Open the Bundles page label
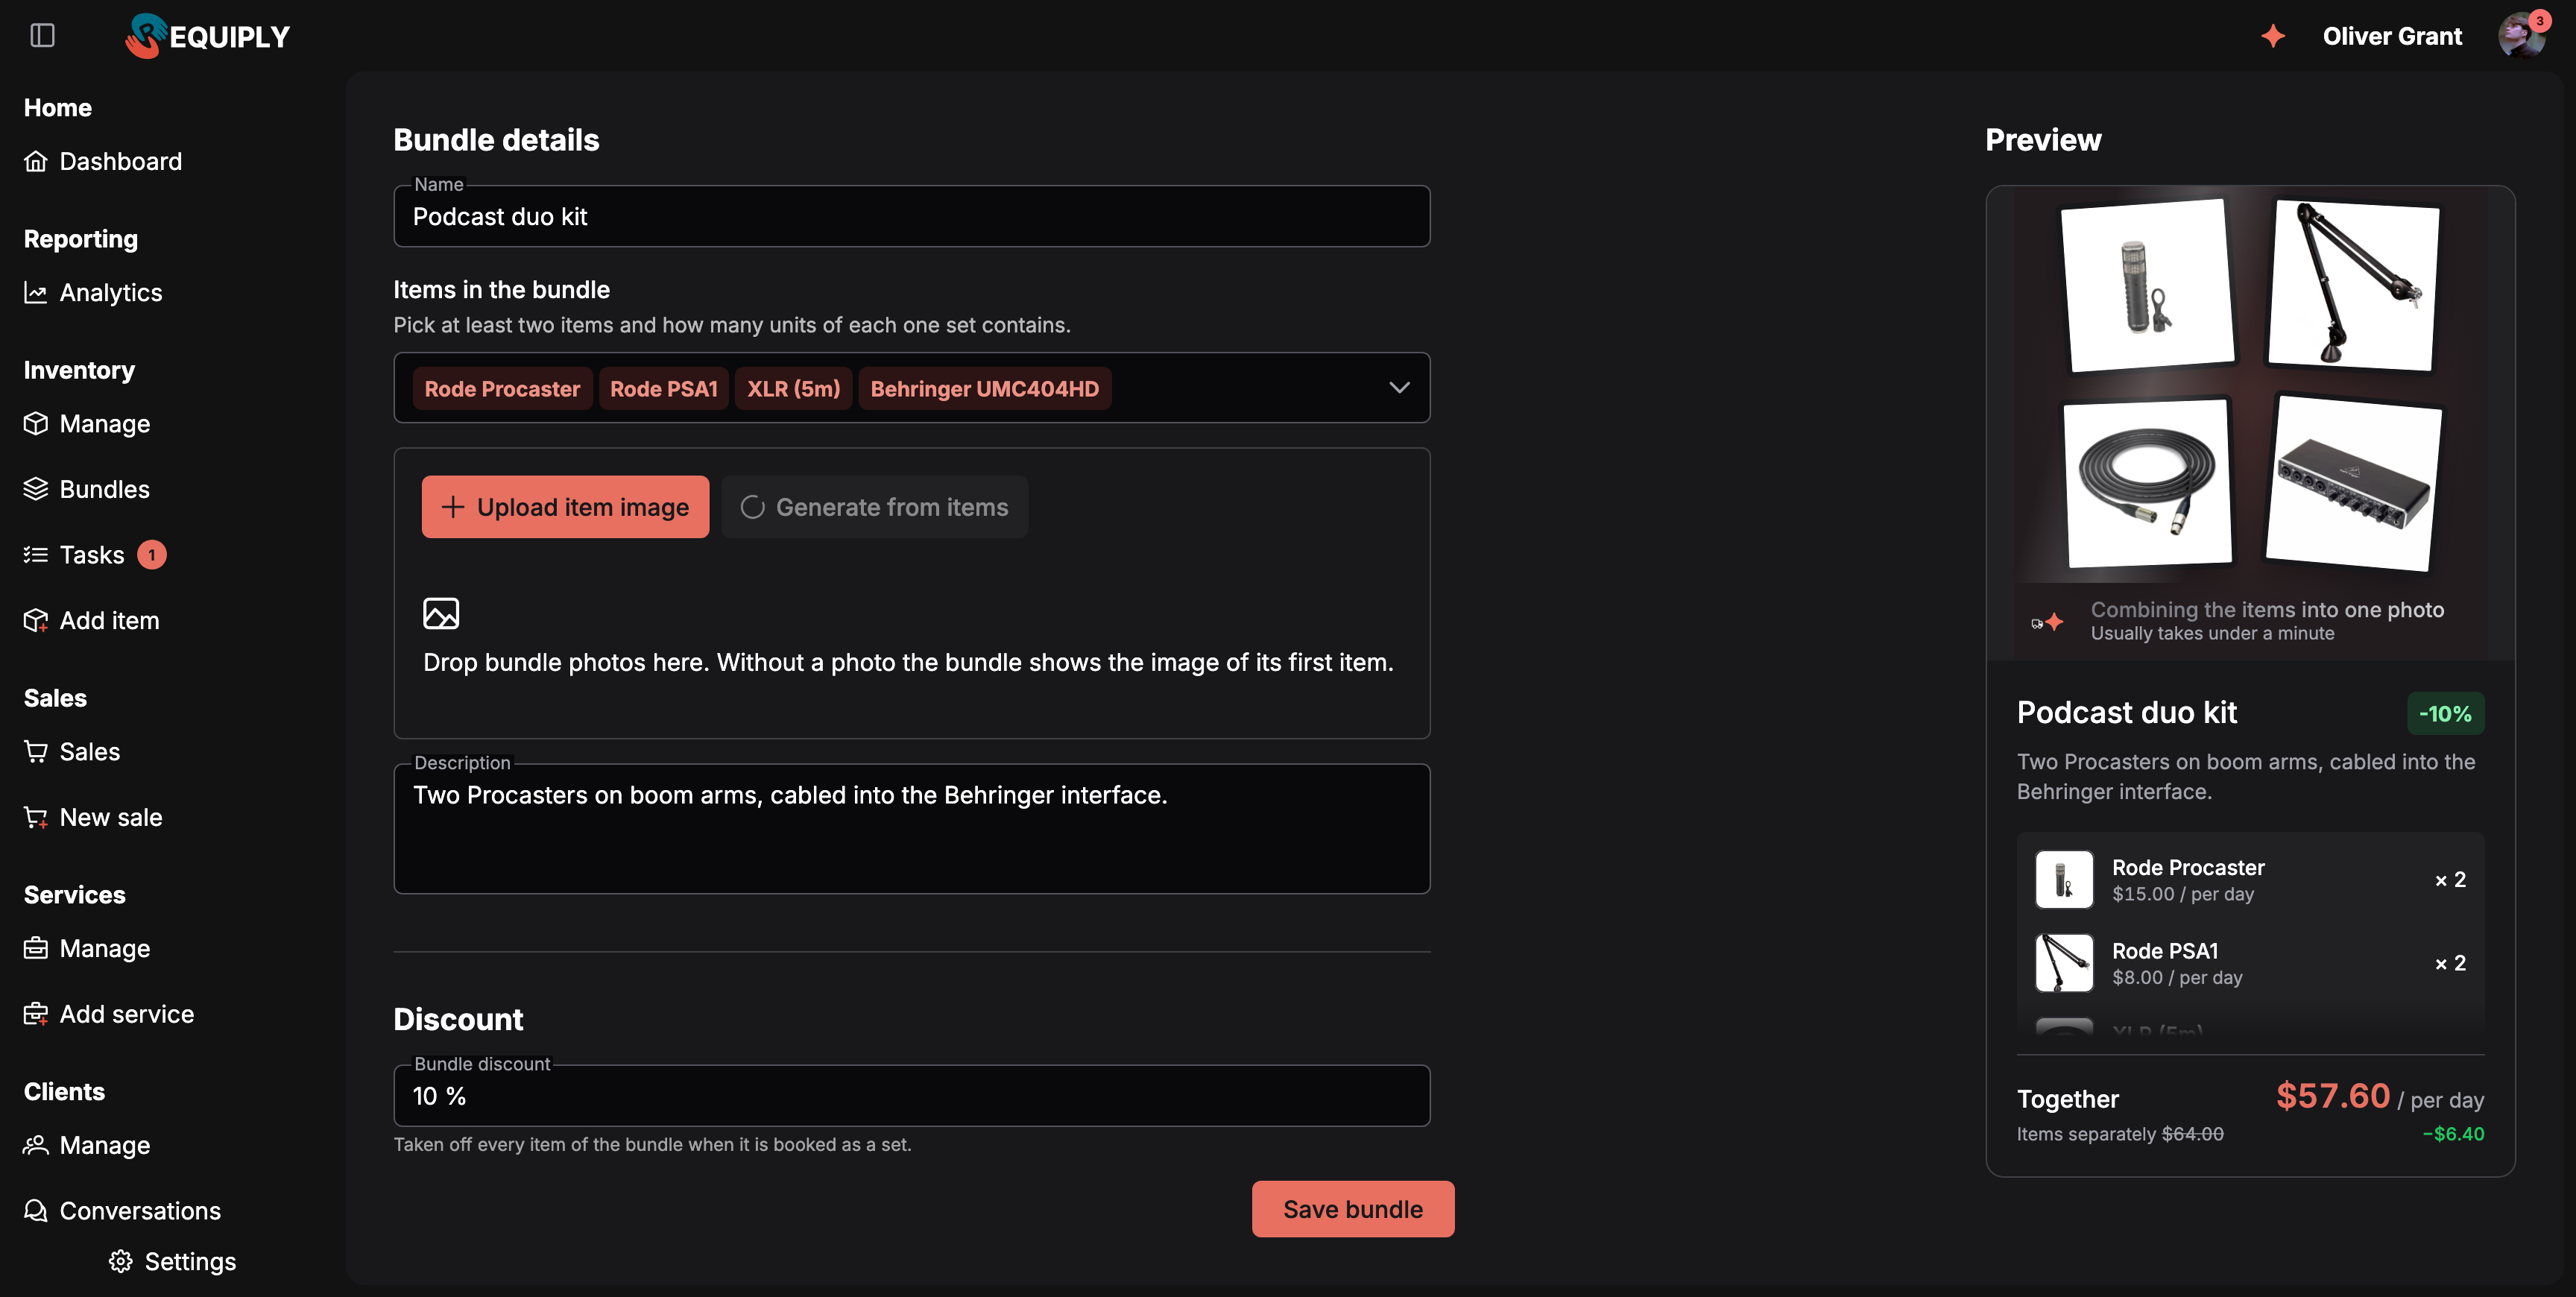Screen dimensions: 2576x1297 105,489
